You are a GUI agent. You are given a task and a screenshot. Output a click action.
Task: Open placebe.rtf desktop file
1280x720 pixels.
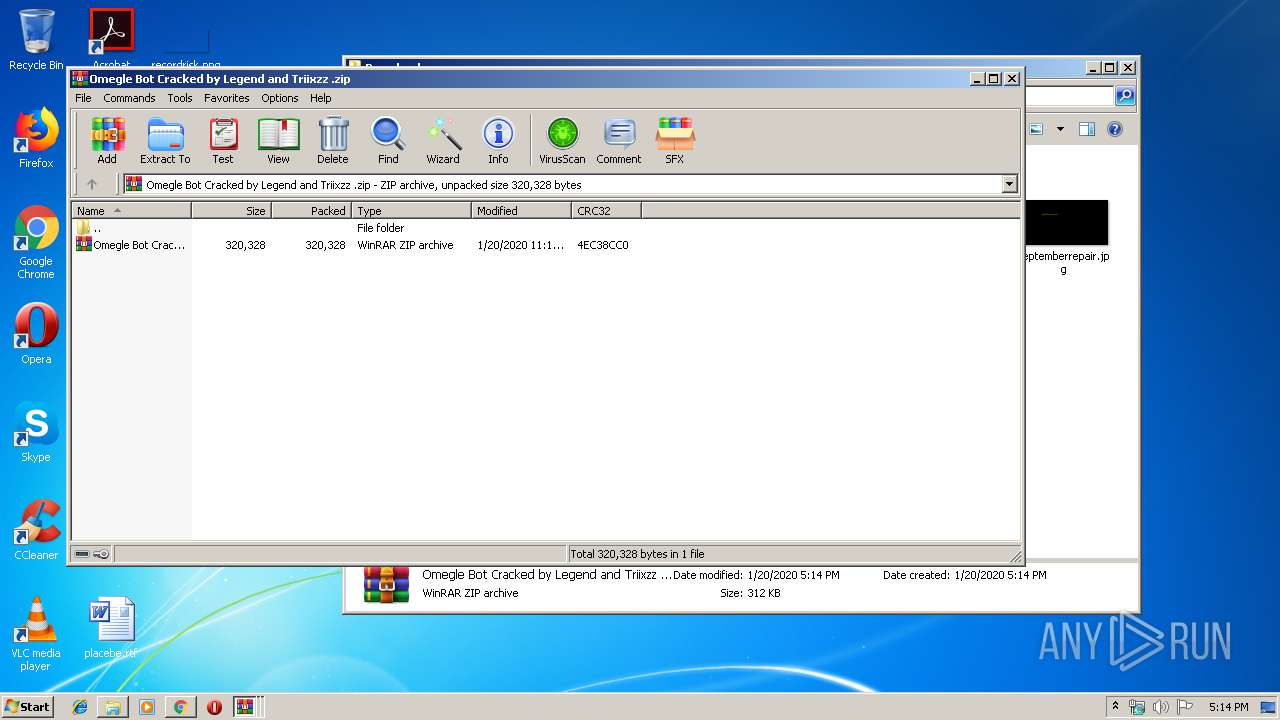pos(111,628)
